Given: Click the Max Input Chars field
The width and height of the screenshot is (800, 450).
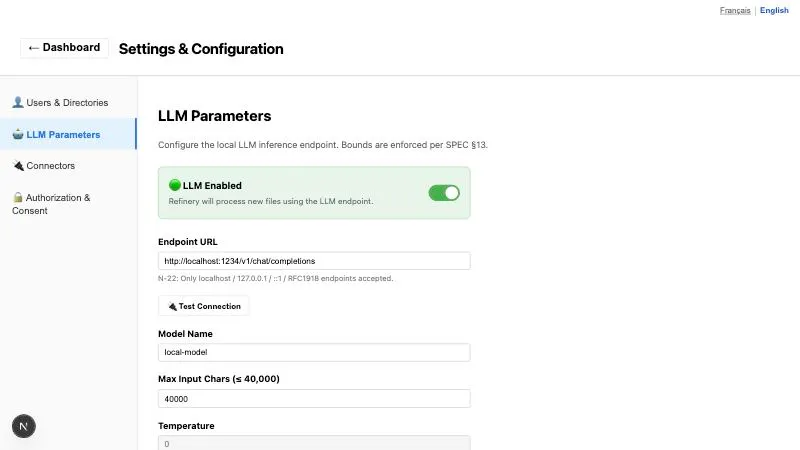Looking at the screenshot, I should point(314,398).
